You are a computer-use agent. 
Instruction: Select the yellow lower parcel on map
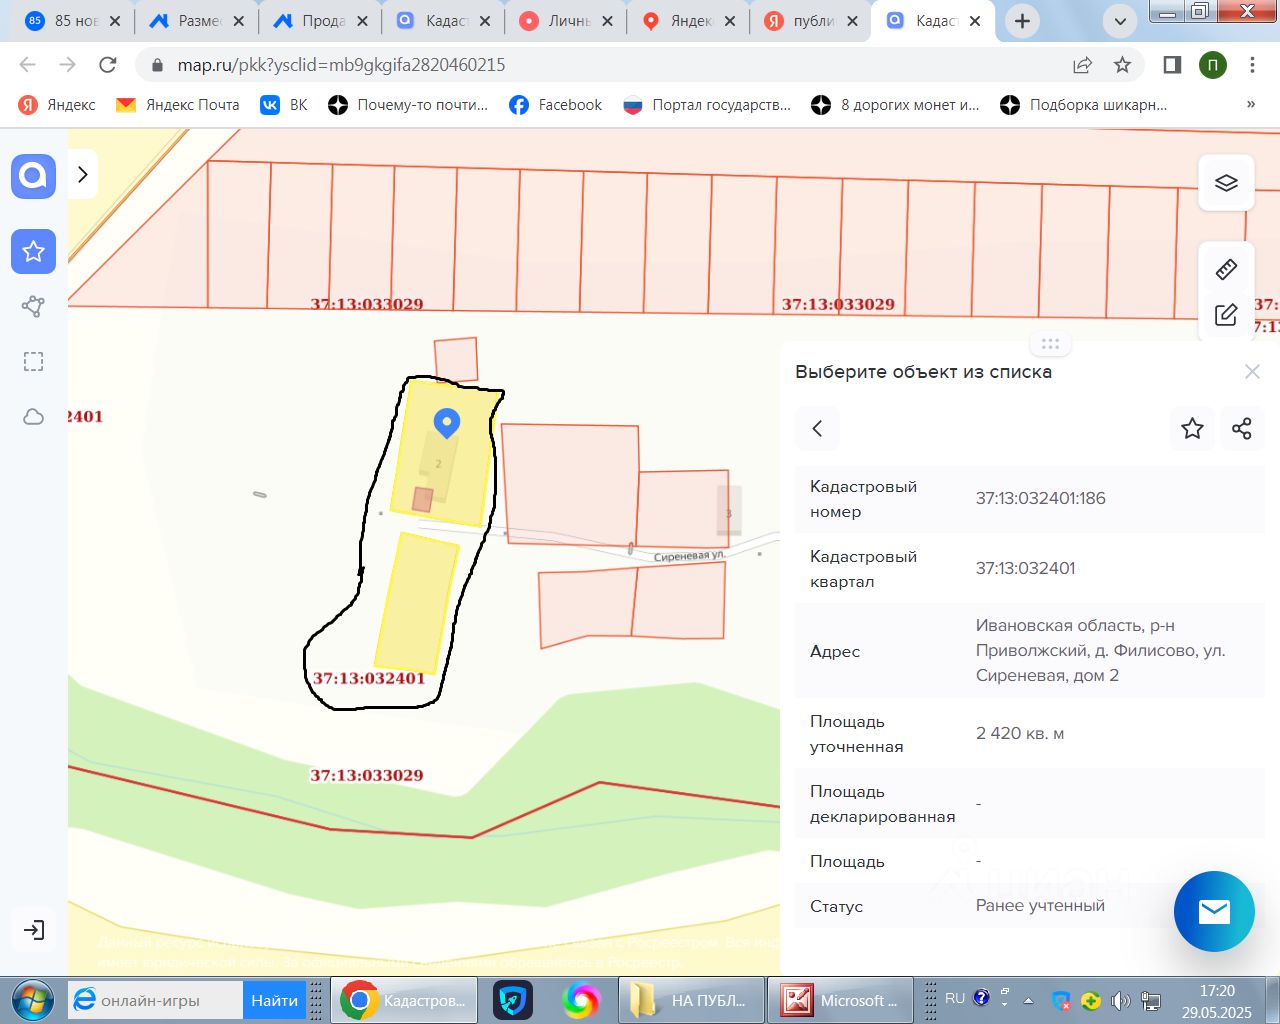(x=416, y=603)
